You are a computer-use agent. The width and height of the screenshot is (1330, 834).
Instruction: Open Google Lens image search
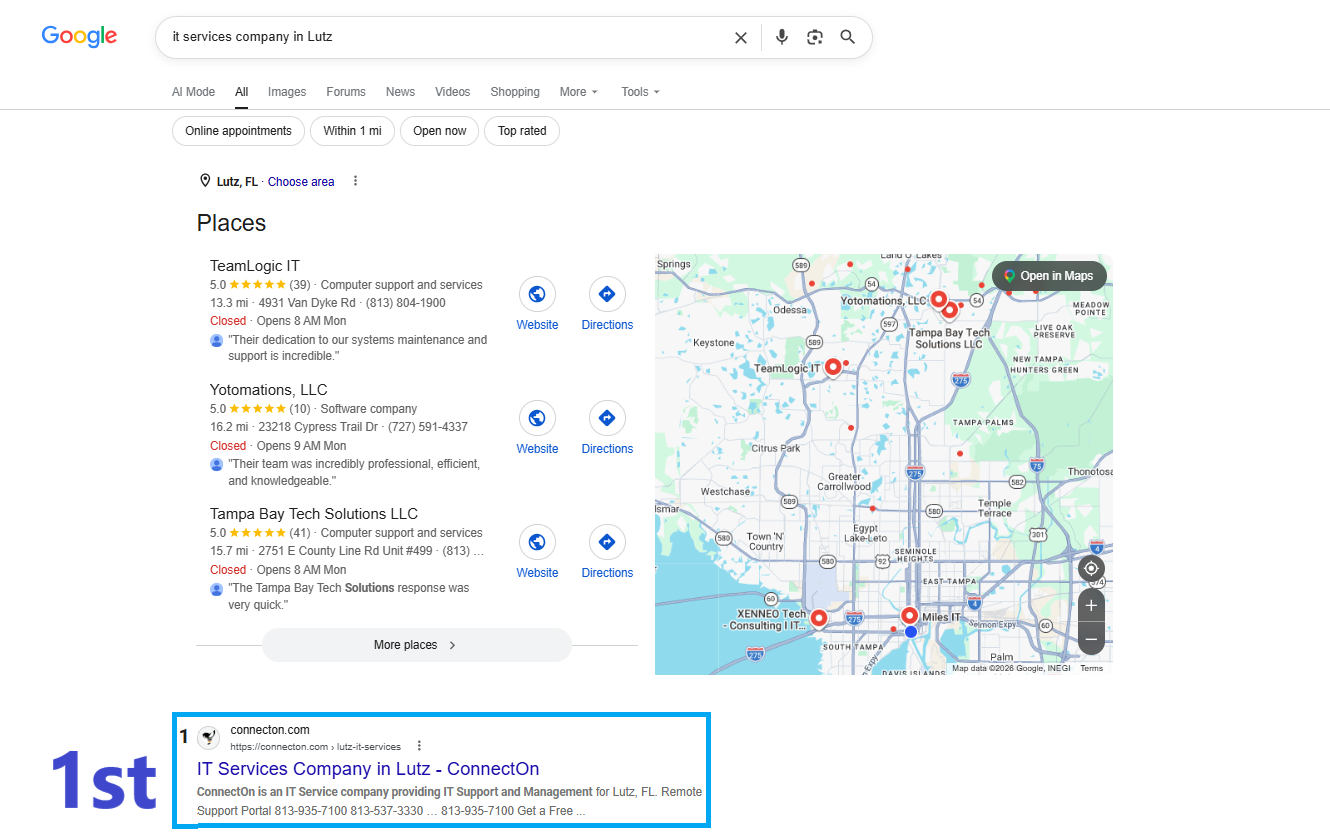click(815, 37)
